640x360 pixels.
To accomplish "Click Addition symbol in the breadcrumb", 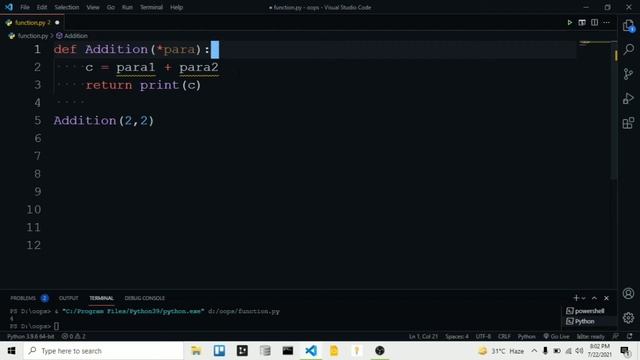I will pos(76,36).
